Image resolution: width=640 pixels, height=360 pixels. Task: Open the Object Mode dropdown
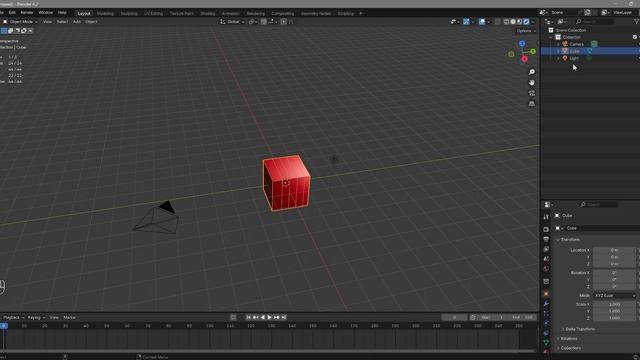20,22
